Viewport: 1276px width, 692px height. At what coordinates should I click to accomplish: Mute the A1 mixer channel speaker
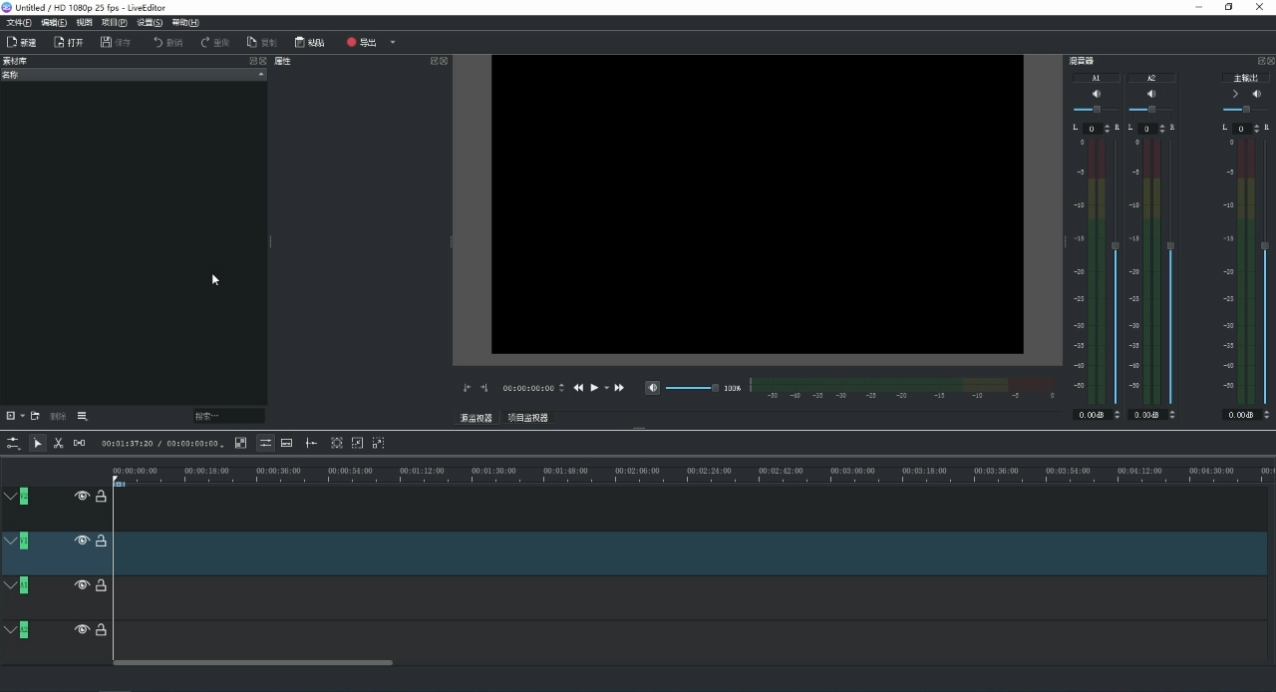pyautogui.click(x=1096, y=94)
